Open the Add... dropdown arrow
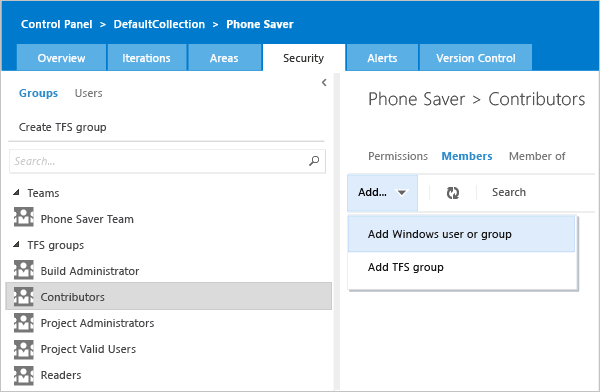Screen dimensions: 600x392 click(x=402, y=193)
